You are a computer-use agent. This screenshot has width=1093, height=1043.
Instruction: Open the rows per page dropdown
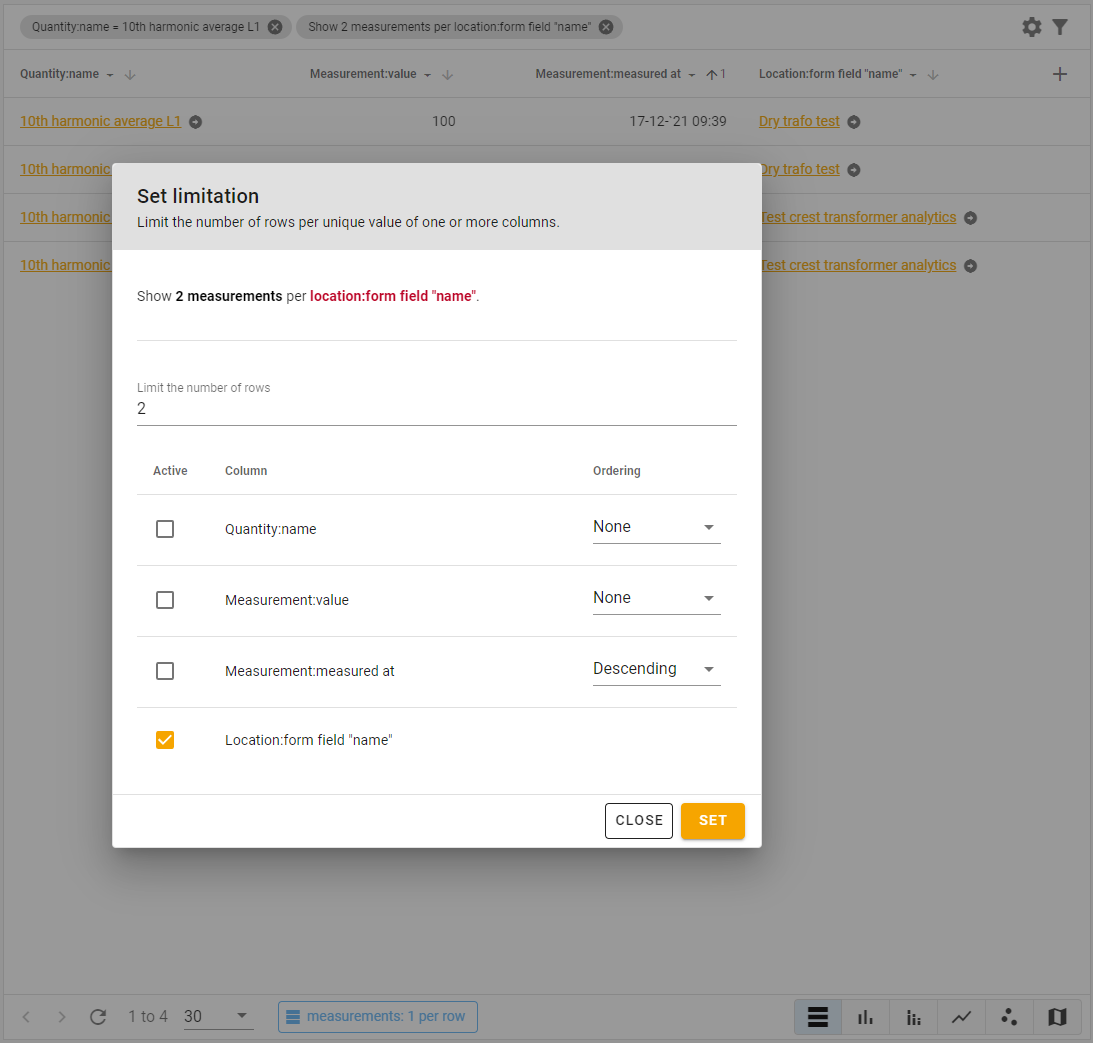(x=217, y=1017)
